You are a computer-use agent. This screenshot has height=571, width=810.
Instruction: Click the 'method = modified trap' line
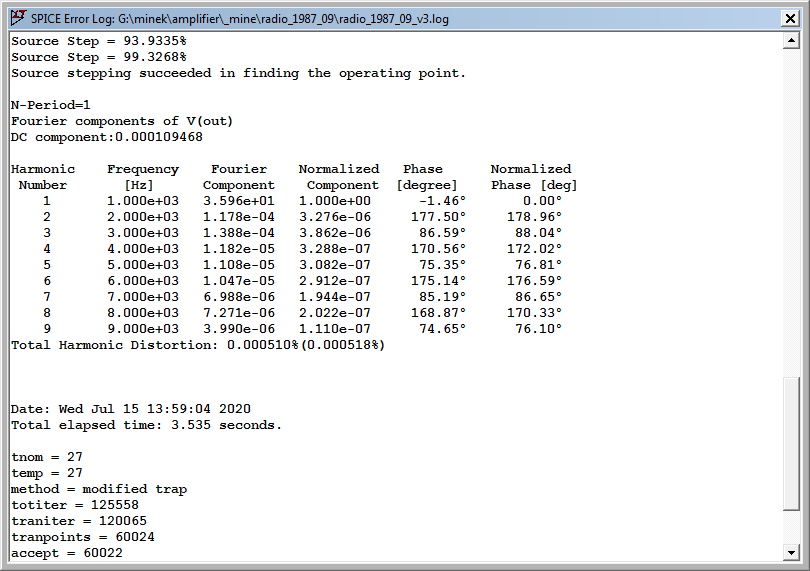click(x=99, y=490)
